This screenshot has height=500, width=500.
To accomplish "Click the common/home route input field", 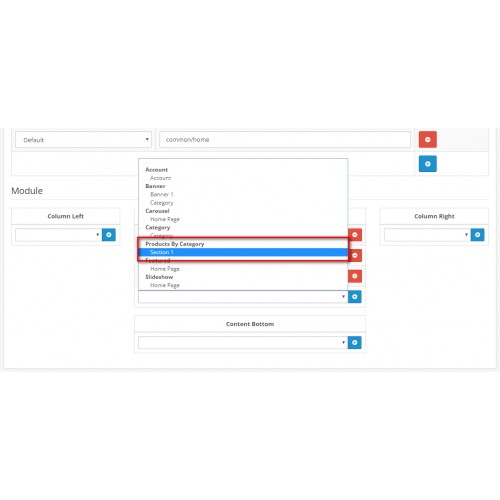I will pyautogui.click(x=285, y=140).
